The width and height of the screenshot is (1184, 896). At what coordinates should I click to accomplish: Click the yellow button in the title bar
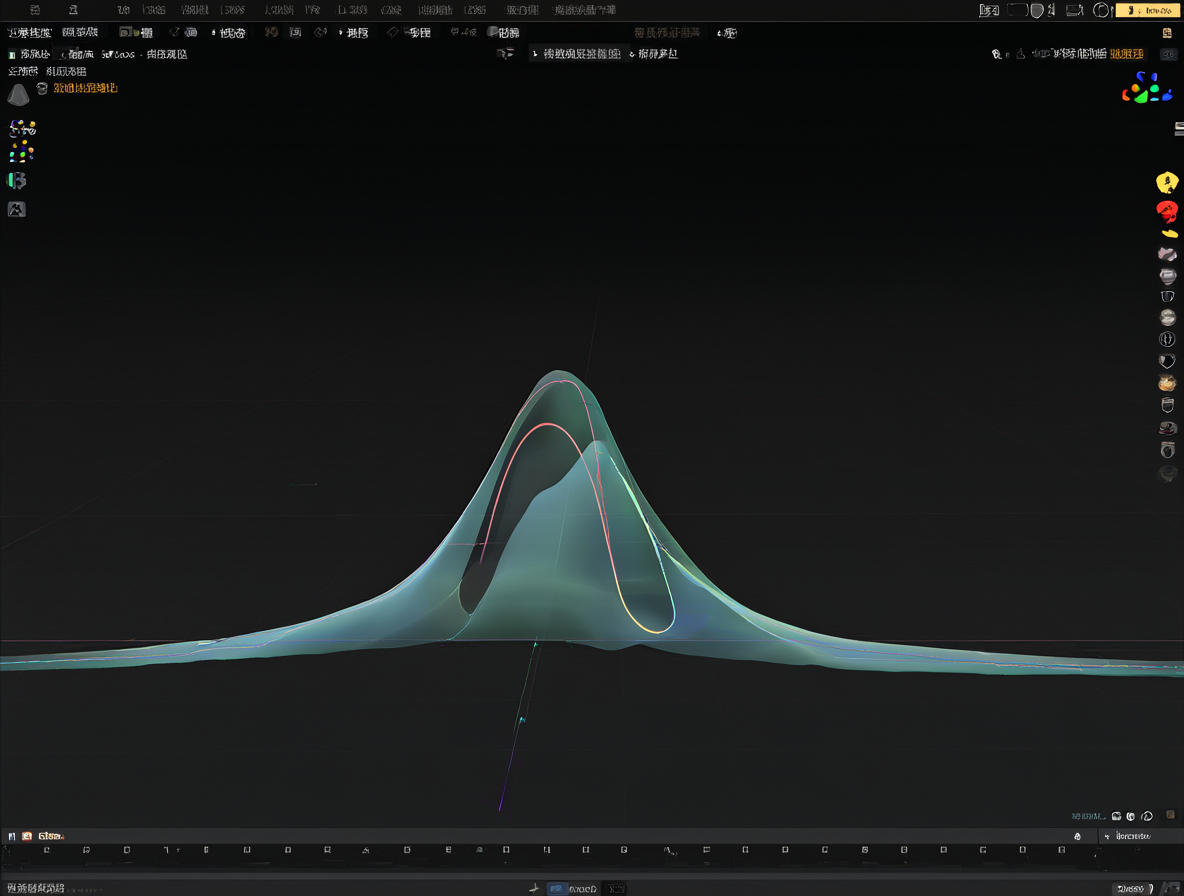1148,11
